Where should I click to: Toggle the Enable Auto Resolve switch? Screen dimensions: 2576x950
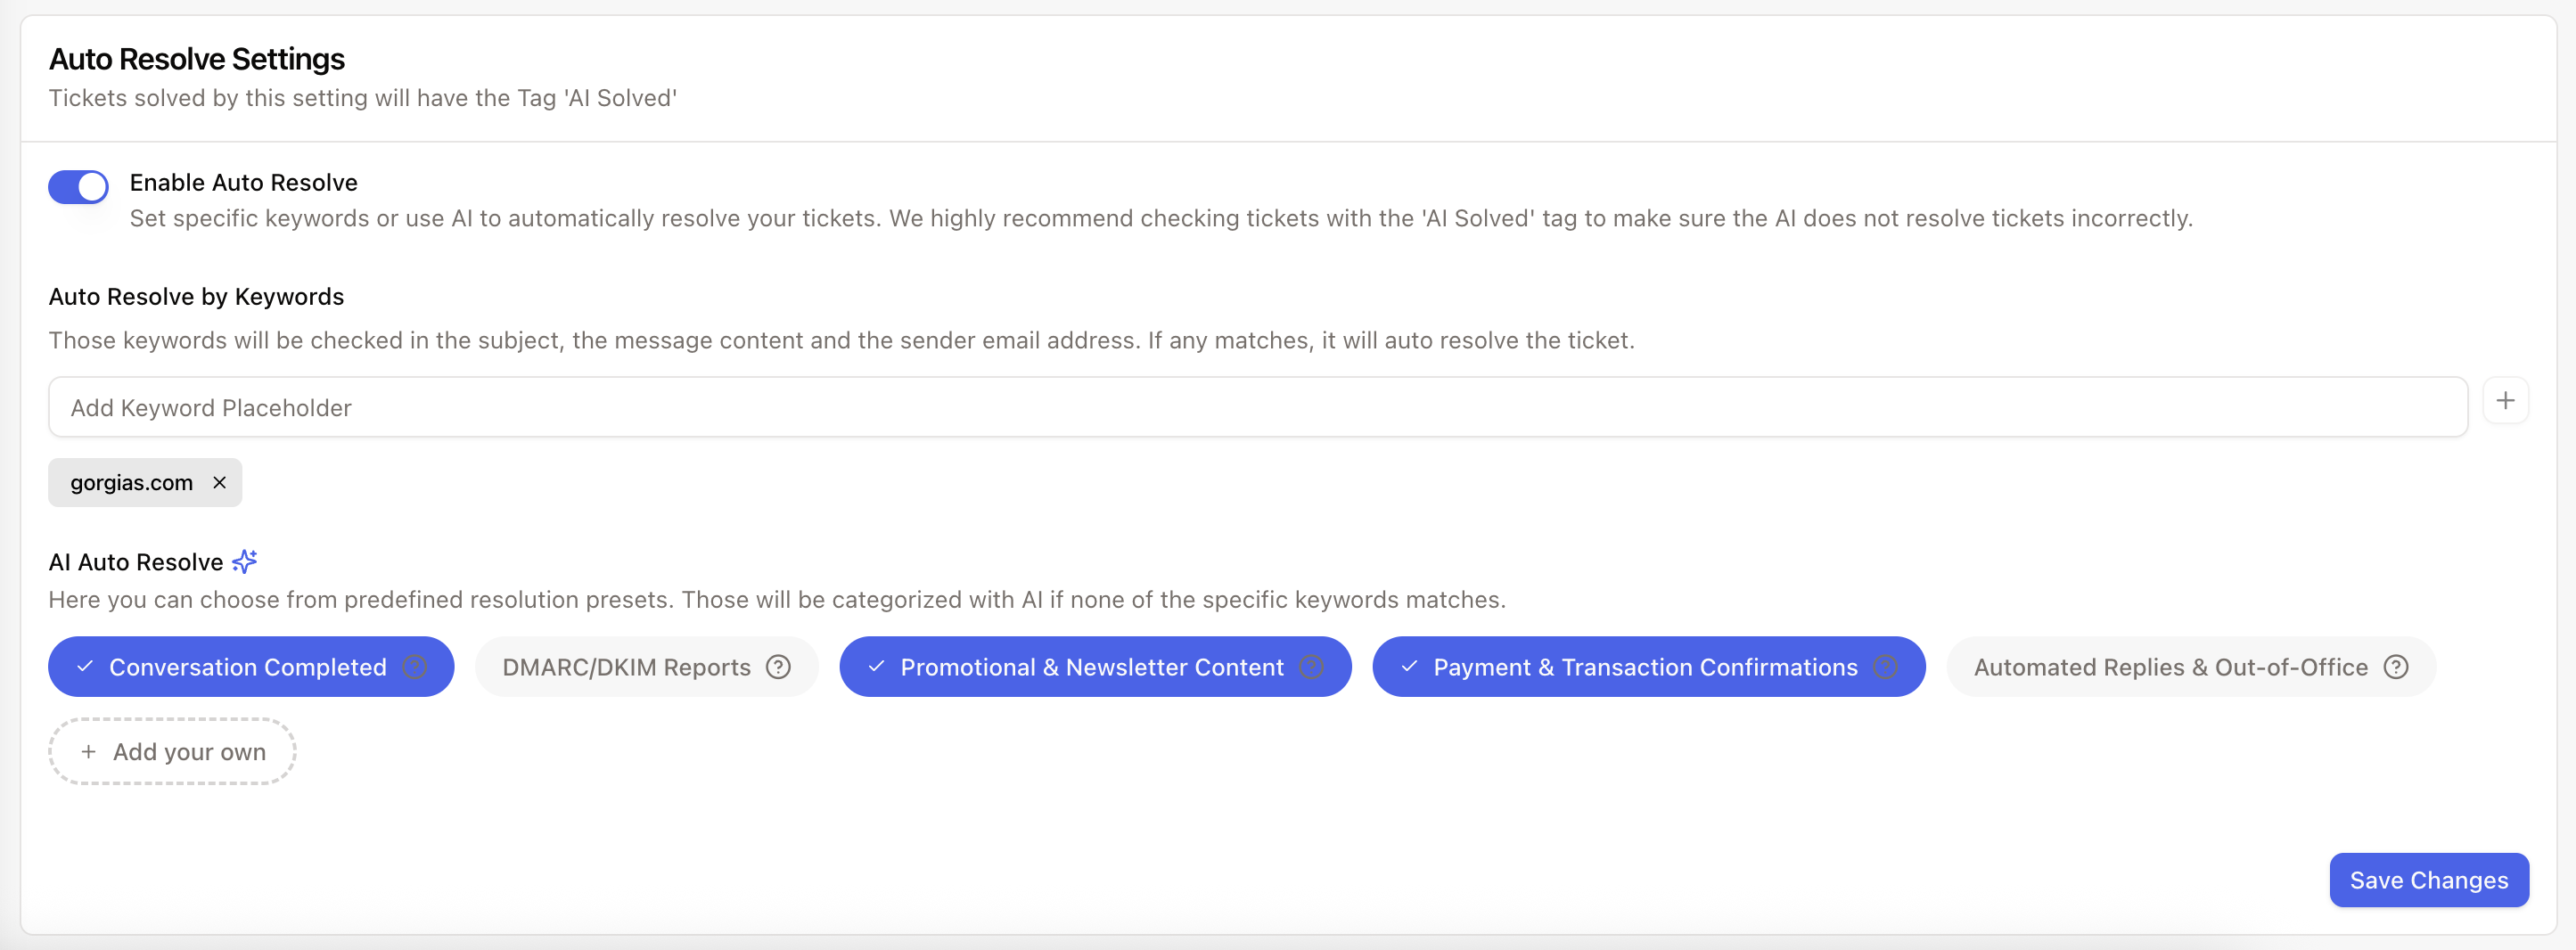click(x=78, y=186)
